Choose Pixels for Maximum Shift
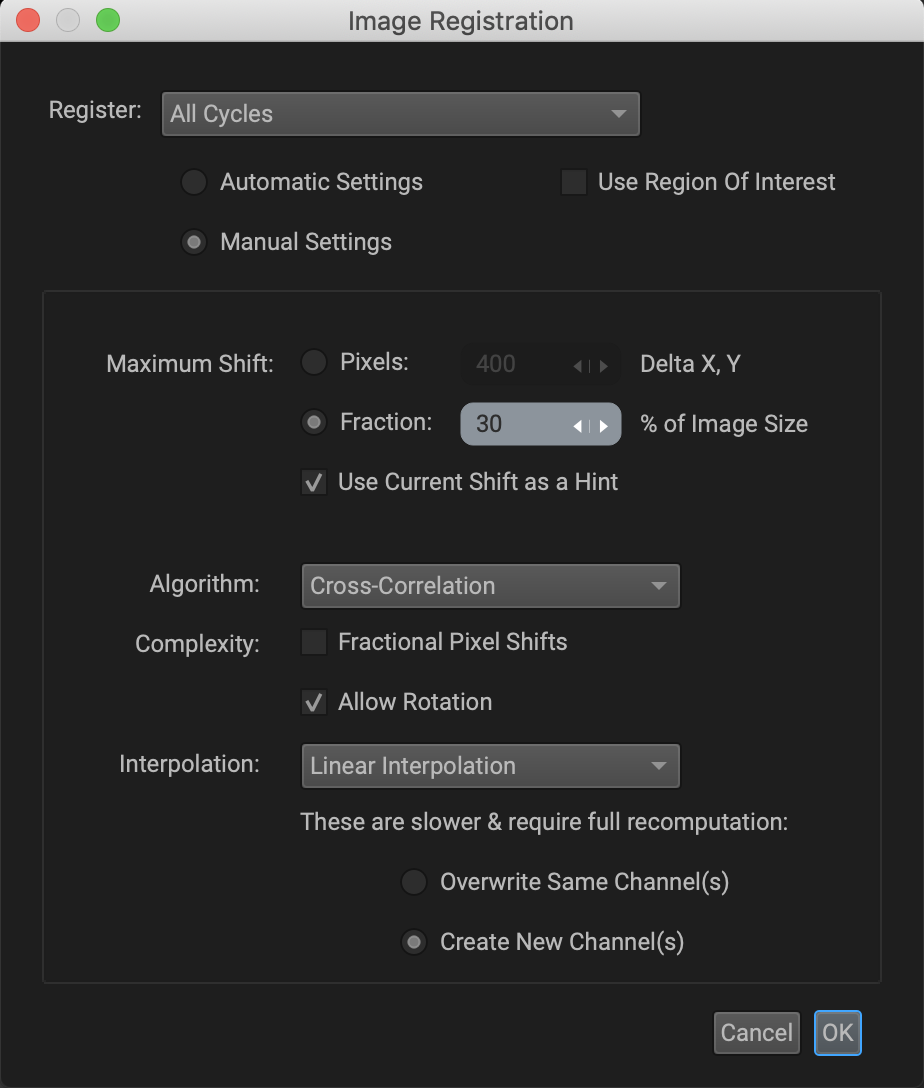This screenshot has width=924, height=1088. pos(314,362)
